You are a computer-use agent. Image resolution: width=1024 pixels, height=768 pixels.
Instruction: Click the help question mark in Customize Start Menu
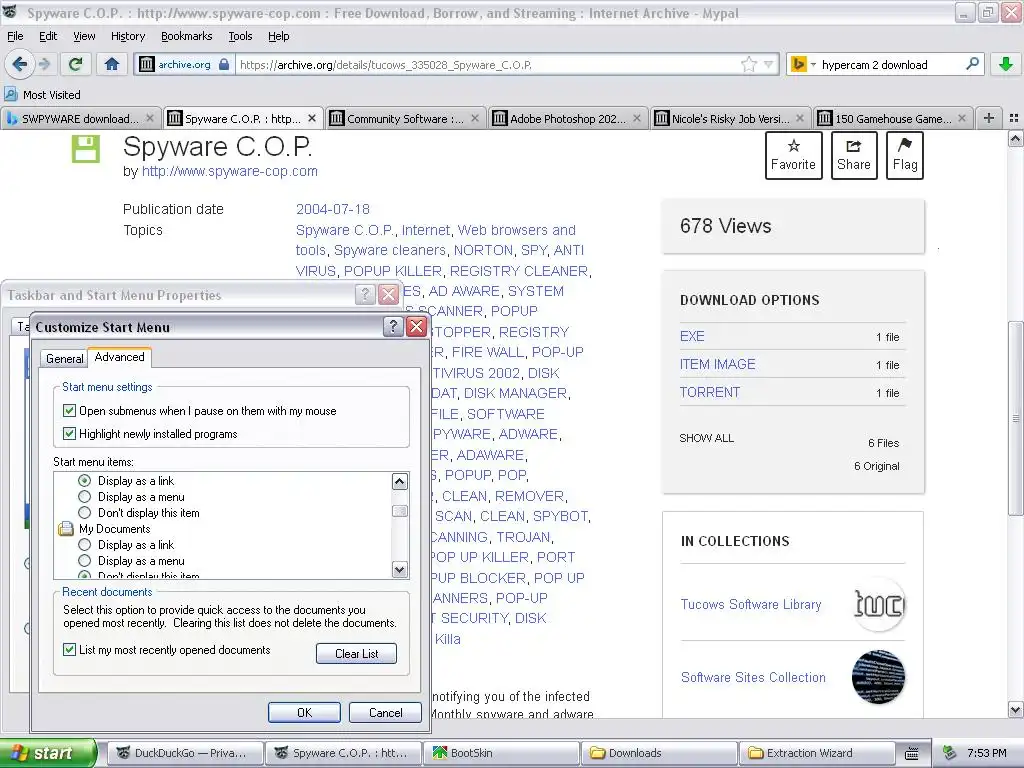pos(393,327)
